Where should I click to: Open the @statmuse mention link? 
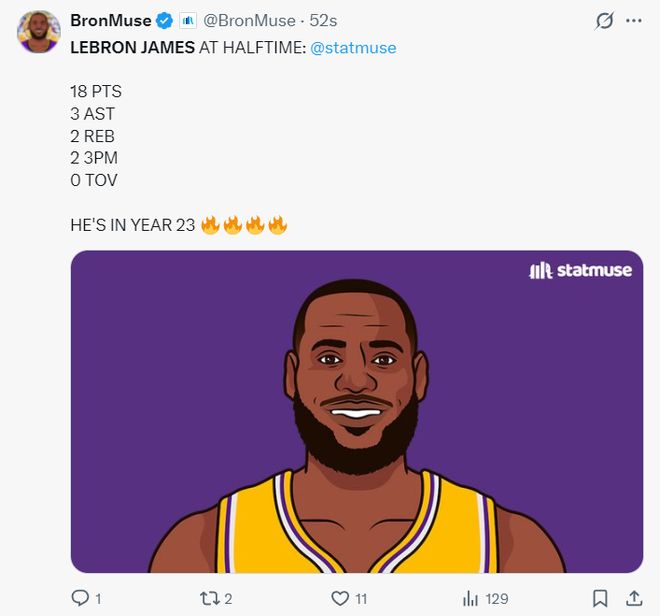click(353, 47)
